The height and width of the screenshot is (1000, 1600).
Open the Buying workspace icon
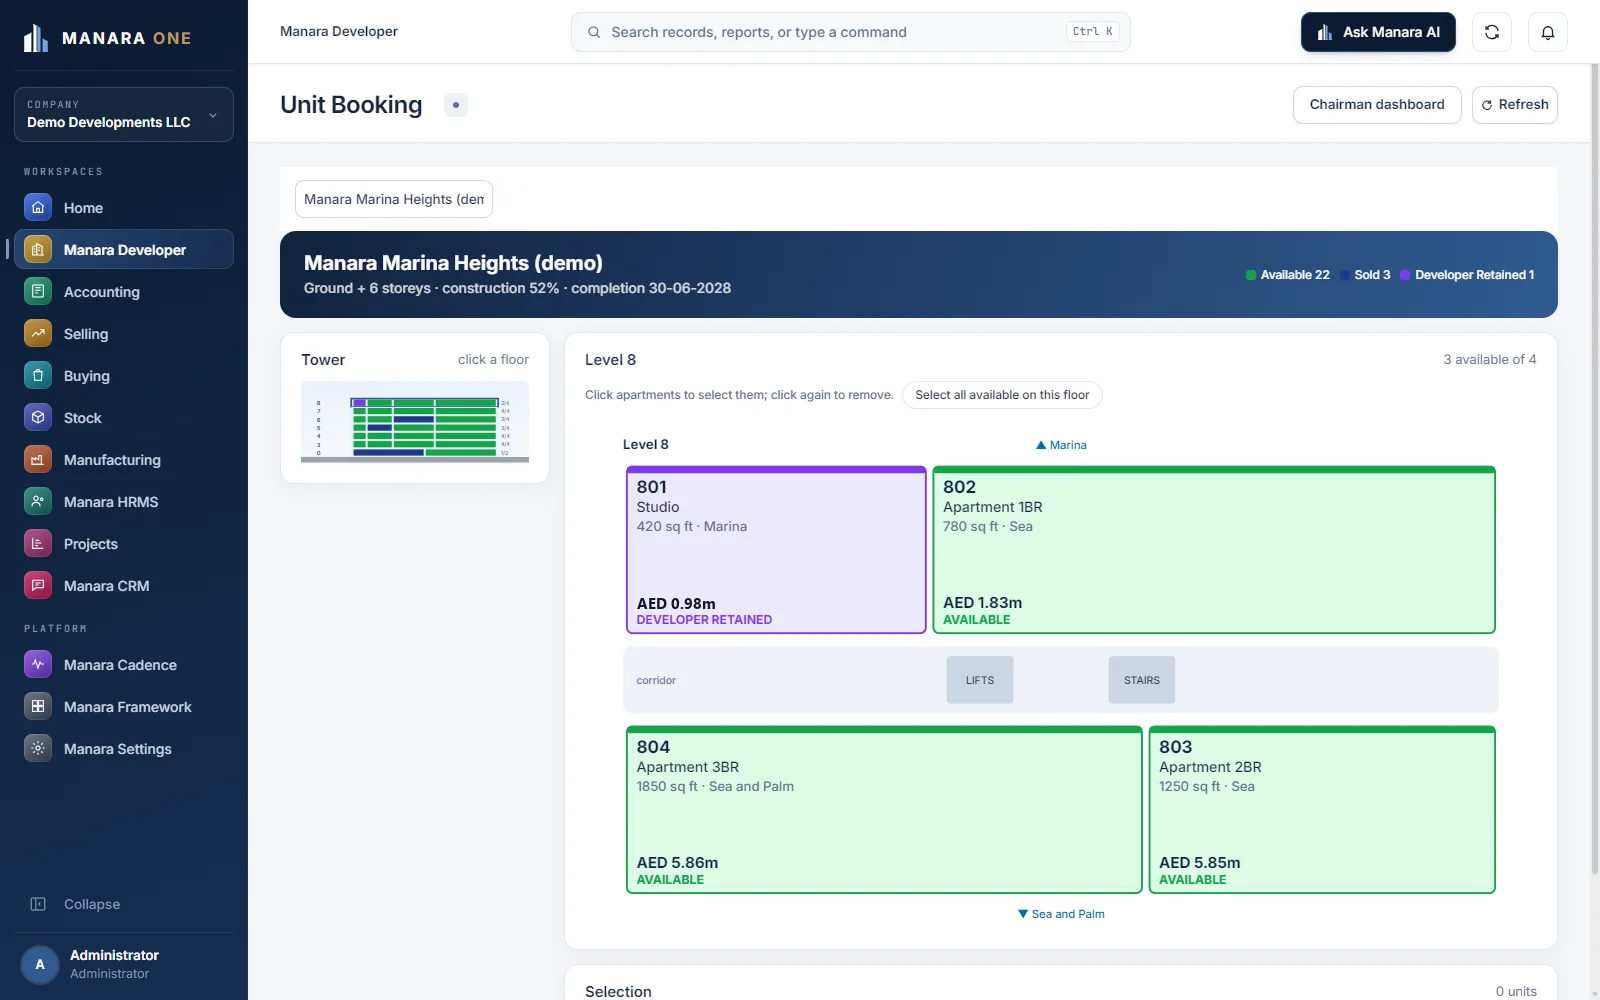pos(38,376)
